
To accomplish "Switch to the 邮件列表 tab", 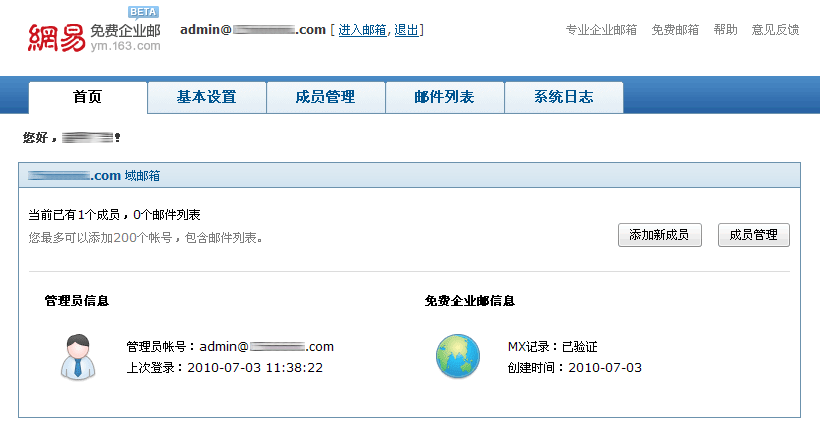I will click(x=444, y=97).
